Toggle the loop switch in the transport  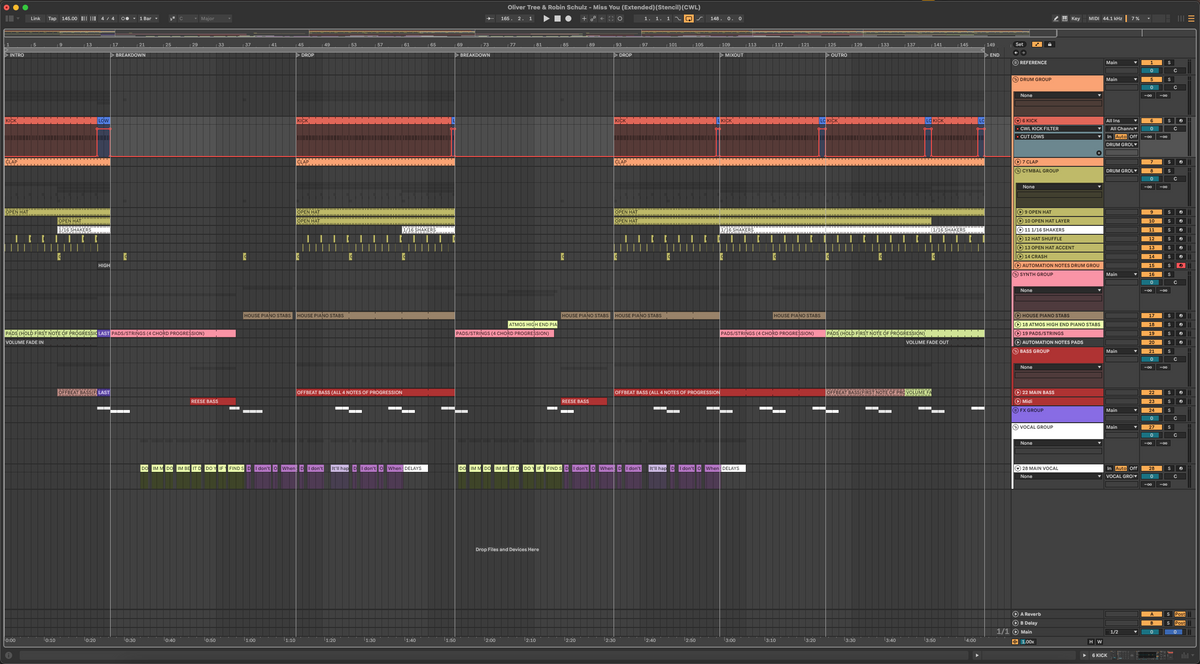point(689,18)
